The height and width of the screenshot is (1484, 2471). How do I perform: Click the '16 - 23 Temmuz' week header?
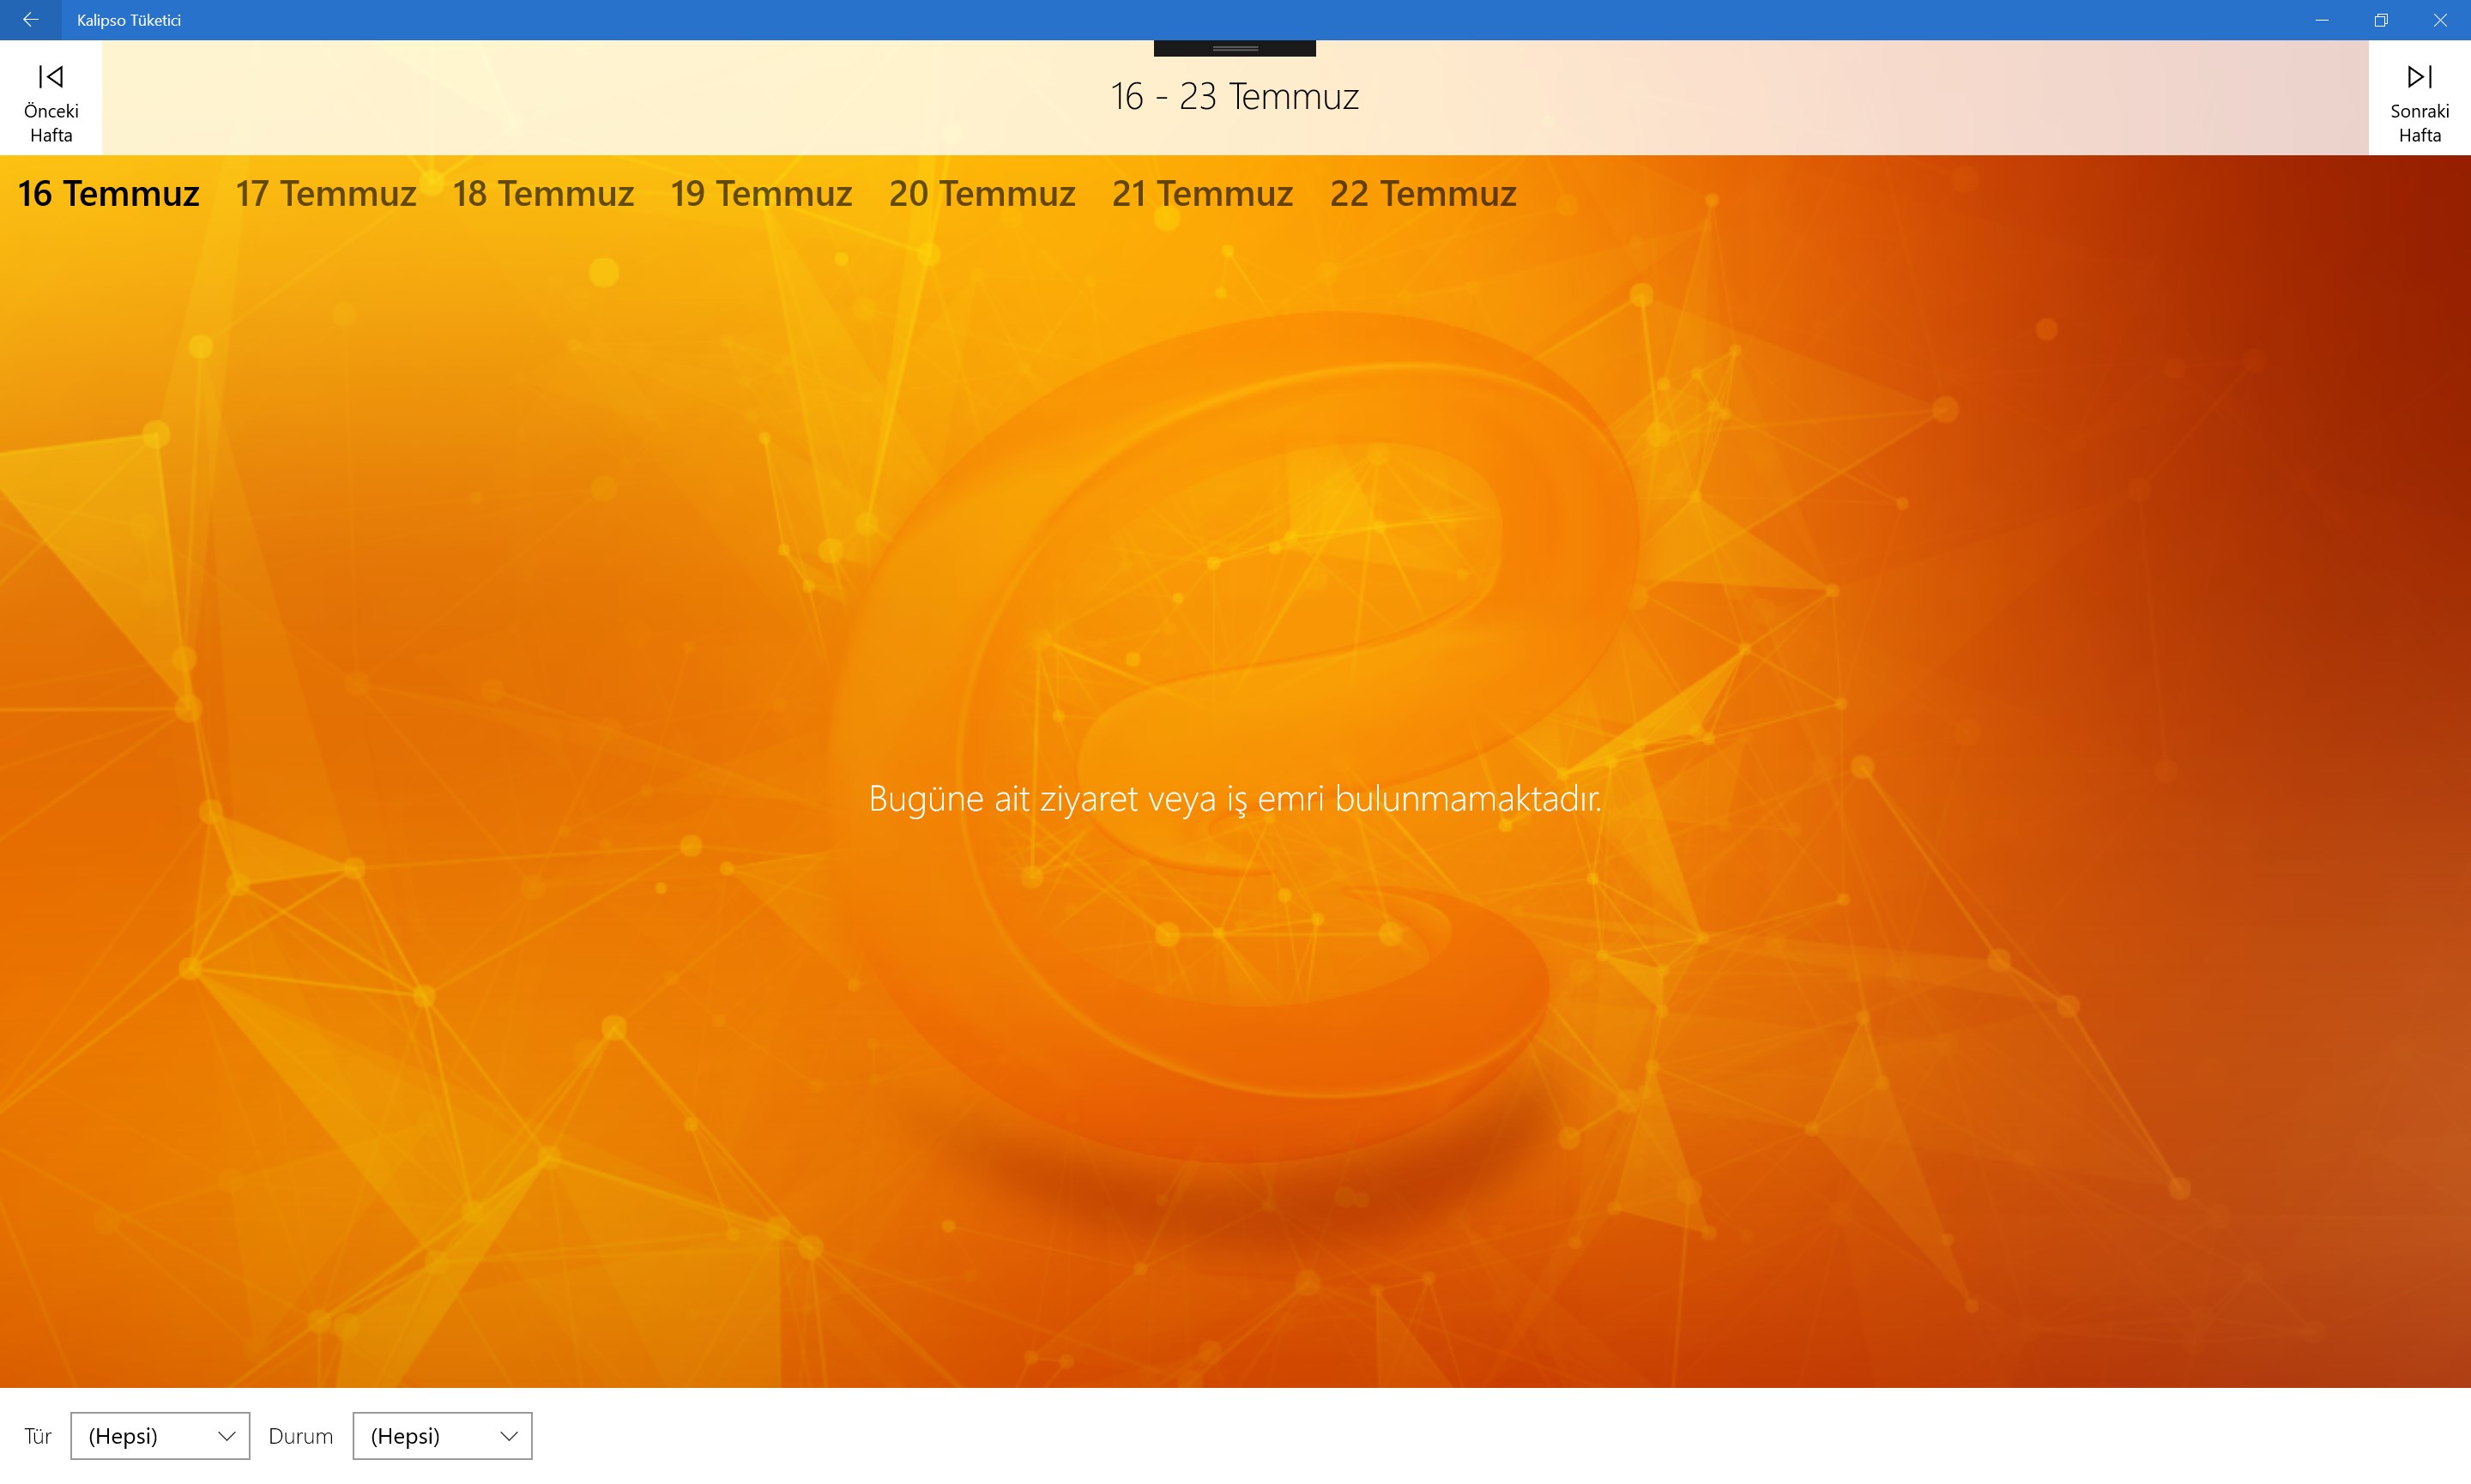(1234, 97)
